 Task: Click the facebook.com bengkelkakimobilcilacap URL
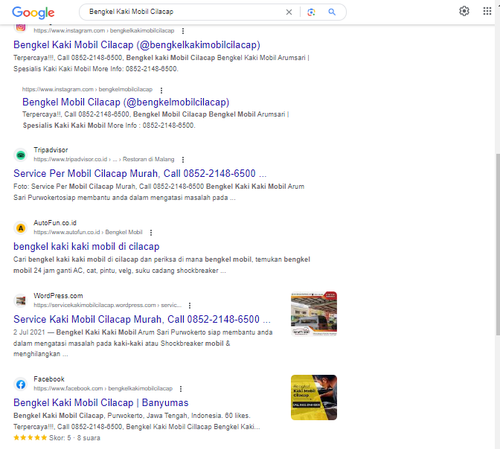coord(103,388)
